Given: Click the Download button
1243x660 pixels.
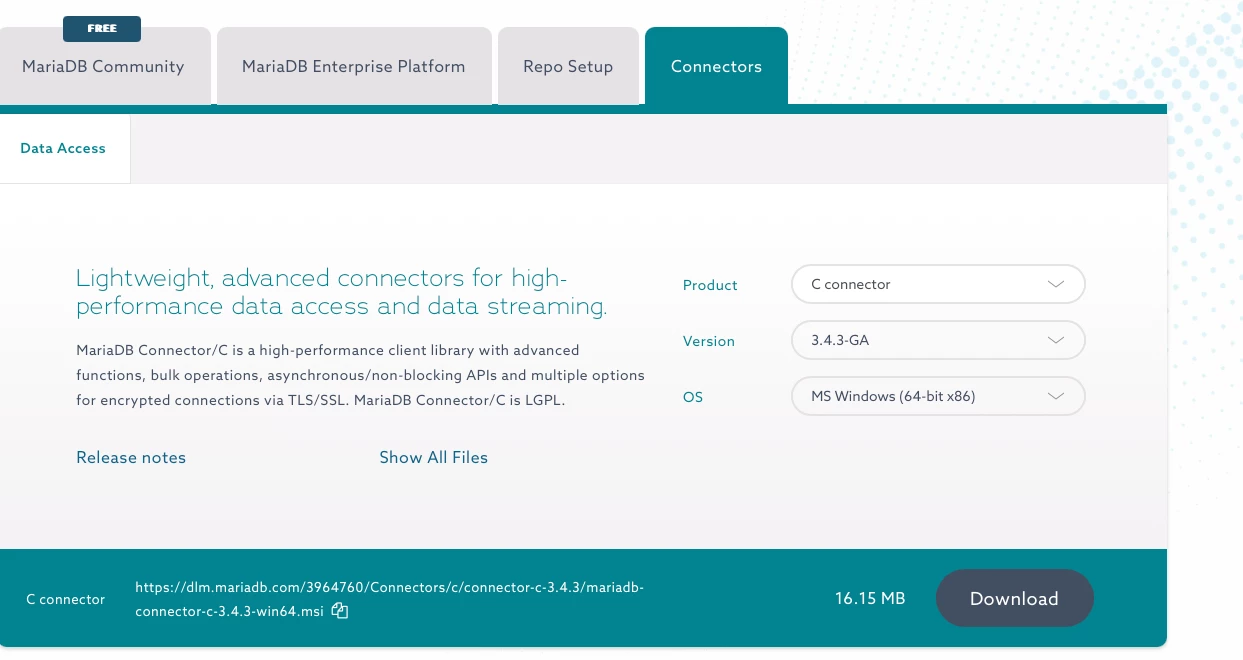Looking at the screenshot, I should point(1014,598).
